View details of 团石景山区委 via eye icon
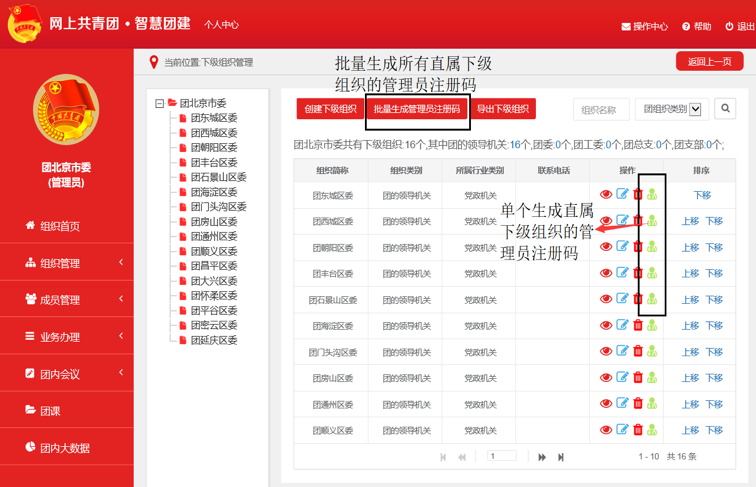Viewport: 756px width, 487px height. coord(606,299)
